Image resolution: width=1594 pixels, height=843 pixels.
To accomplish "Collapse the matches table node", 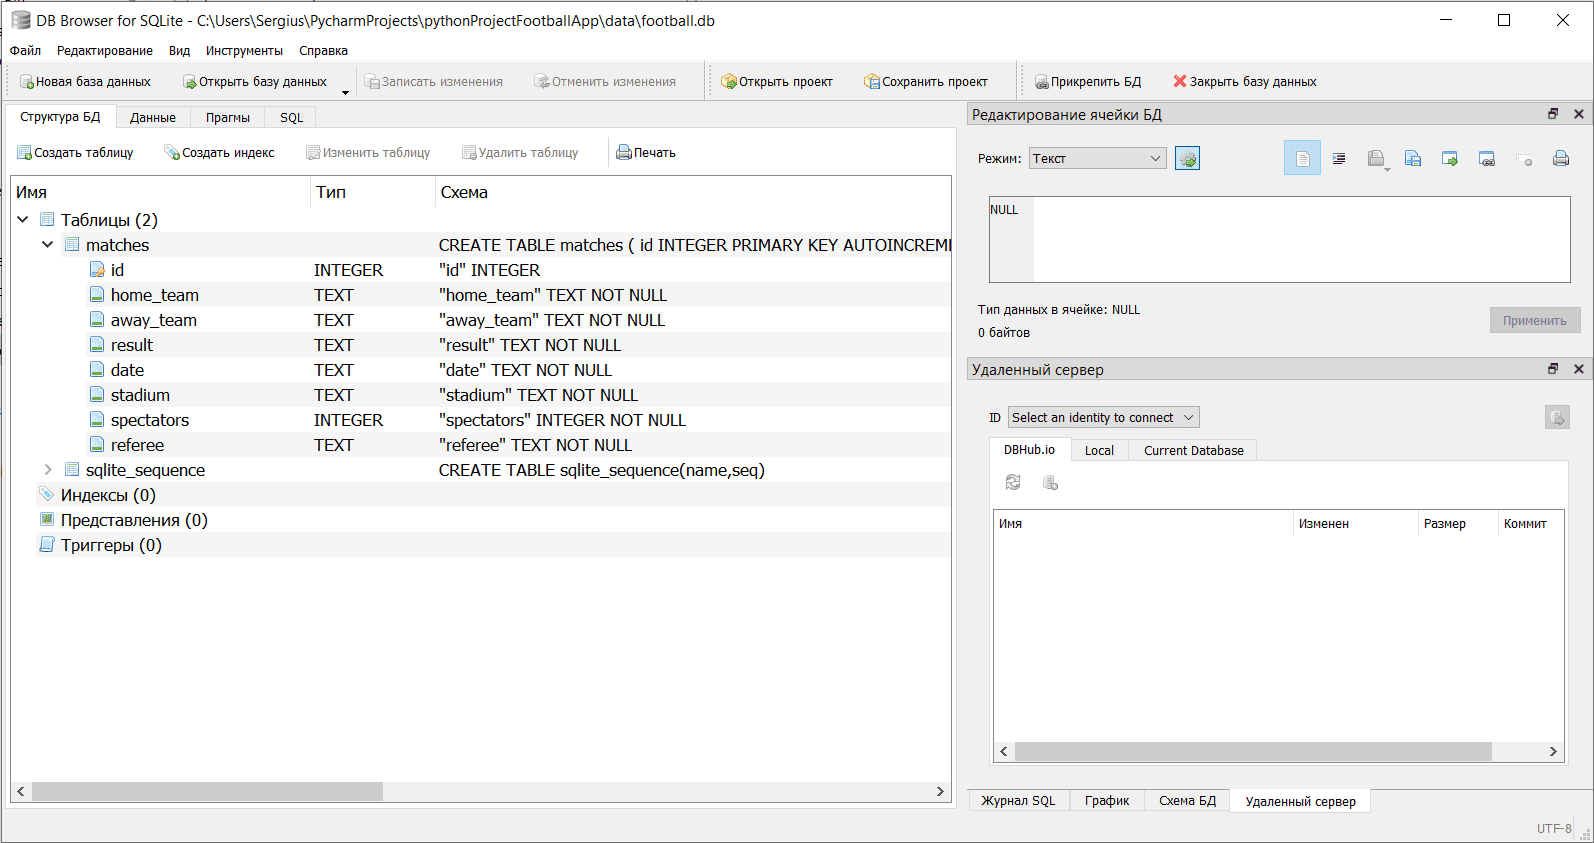I will point(47,245).
